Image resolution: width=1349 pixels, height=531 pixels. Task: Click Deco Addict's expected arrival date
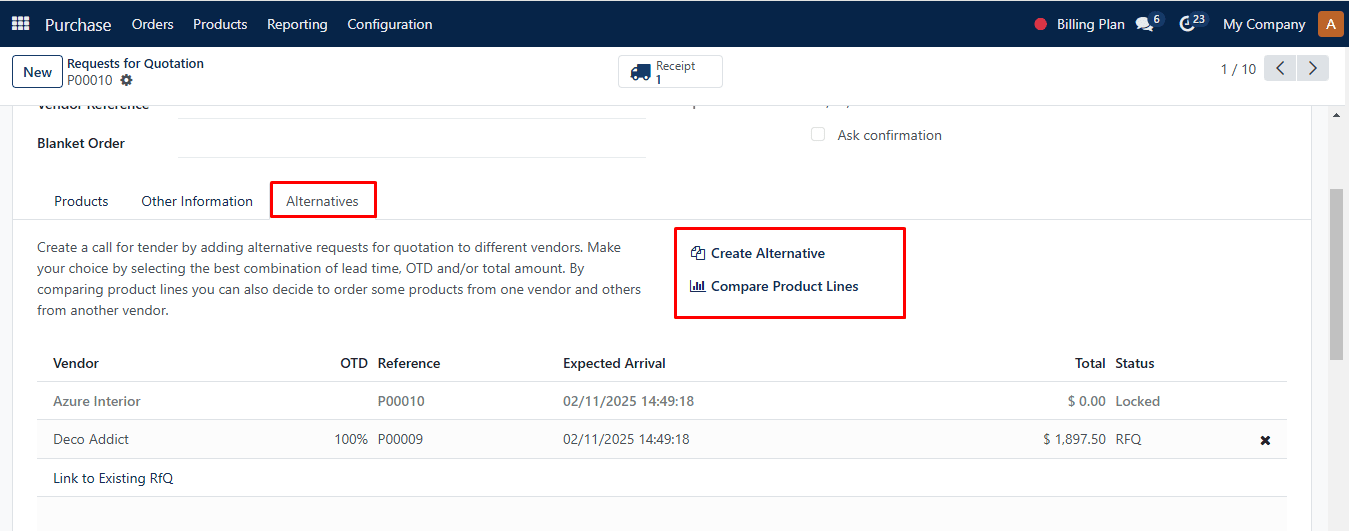click(x=626, y=439)
